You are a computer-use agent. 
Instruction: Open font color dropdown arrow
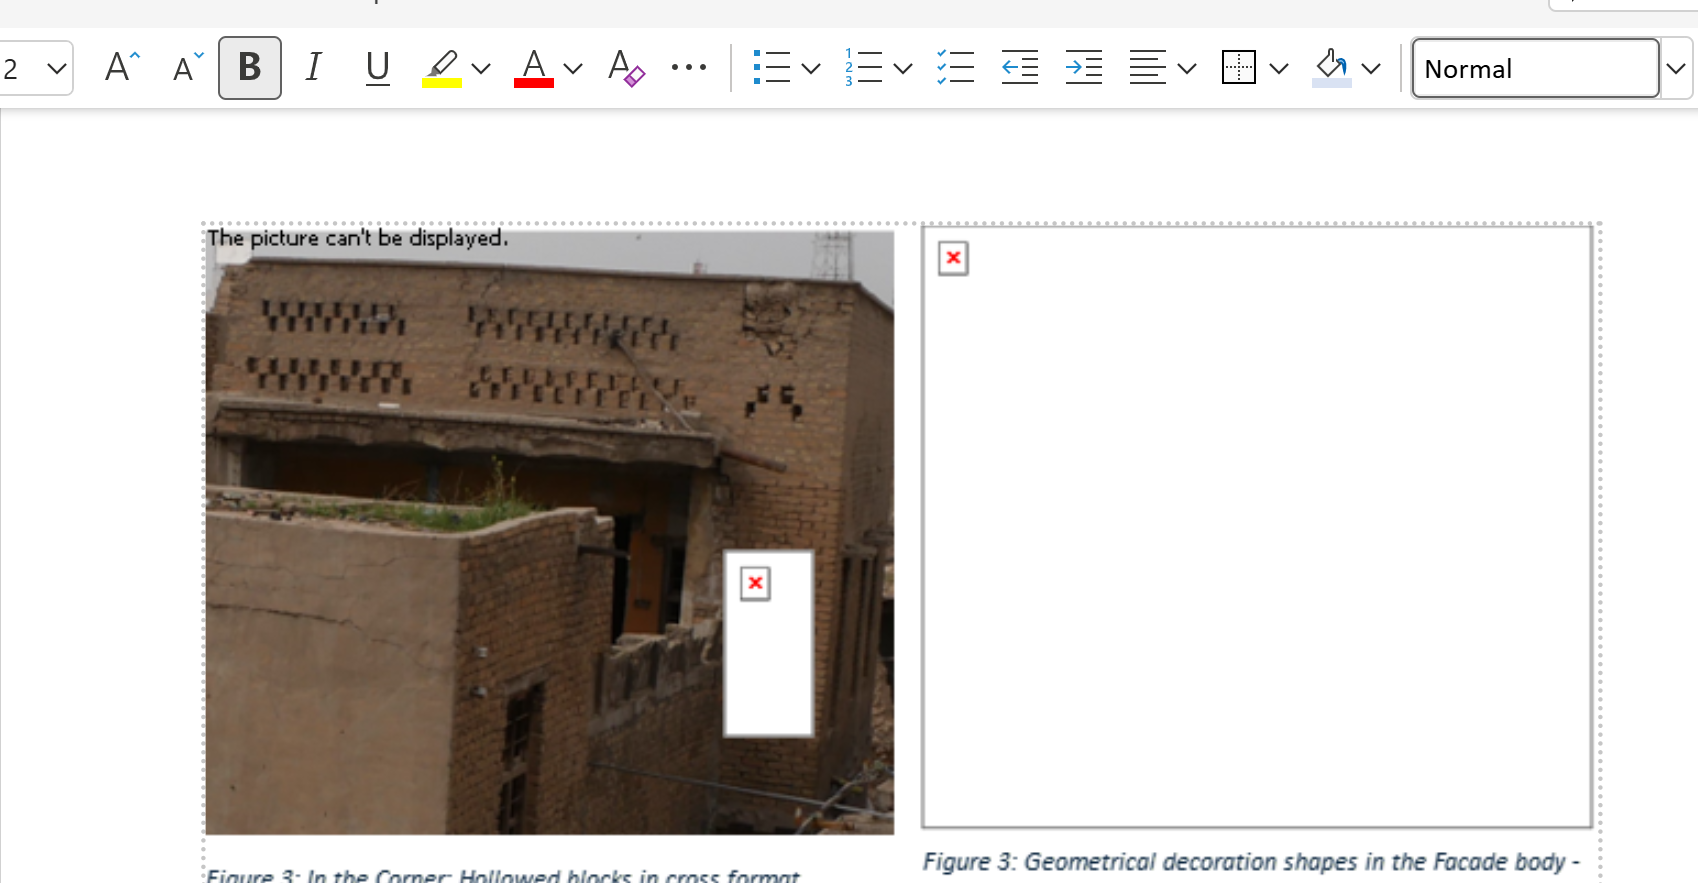pos(573,68)
